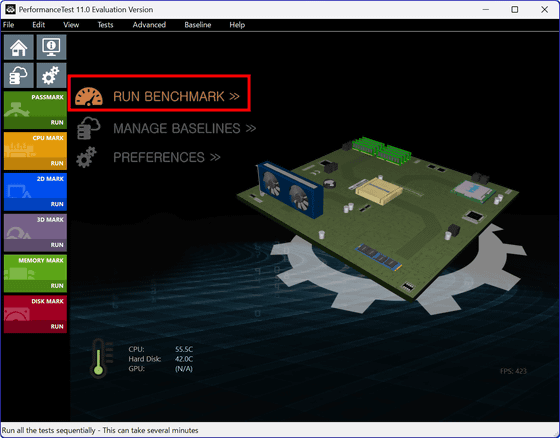Minimize the PerformanceTest window

tap(486, 9)
